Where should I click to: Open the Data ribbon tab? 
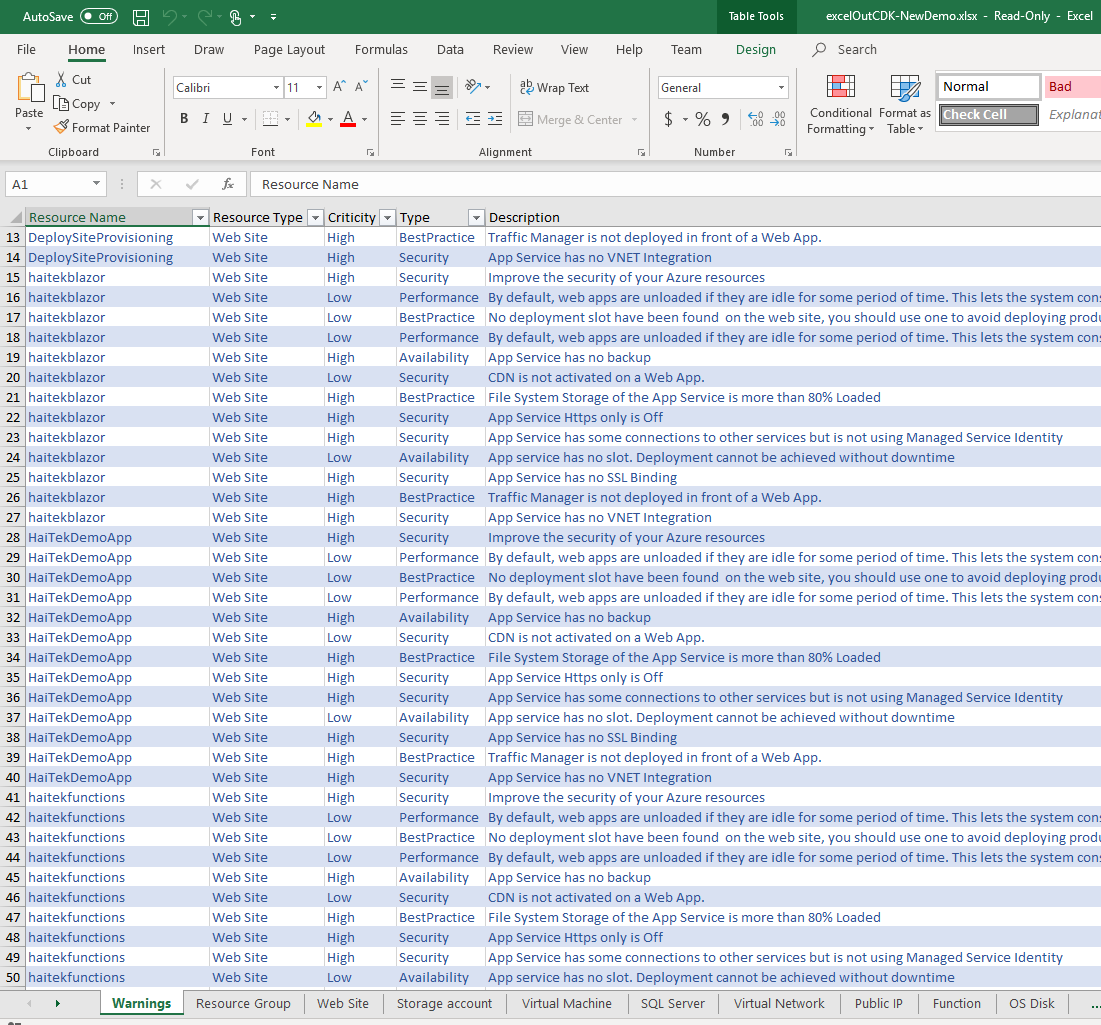tap(450, 50)
